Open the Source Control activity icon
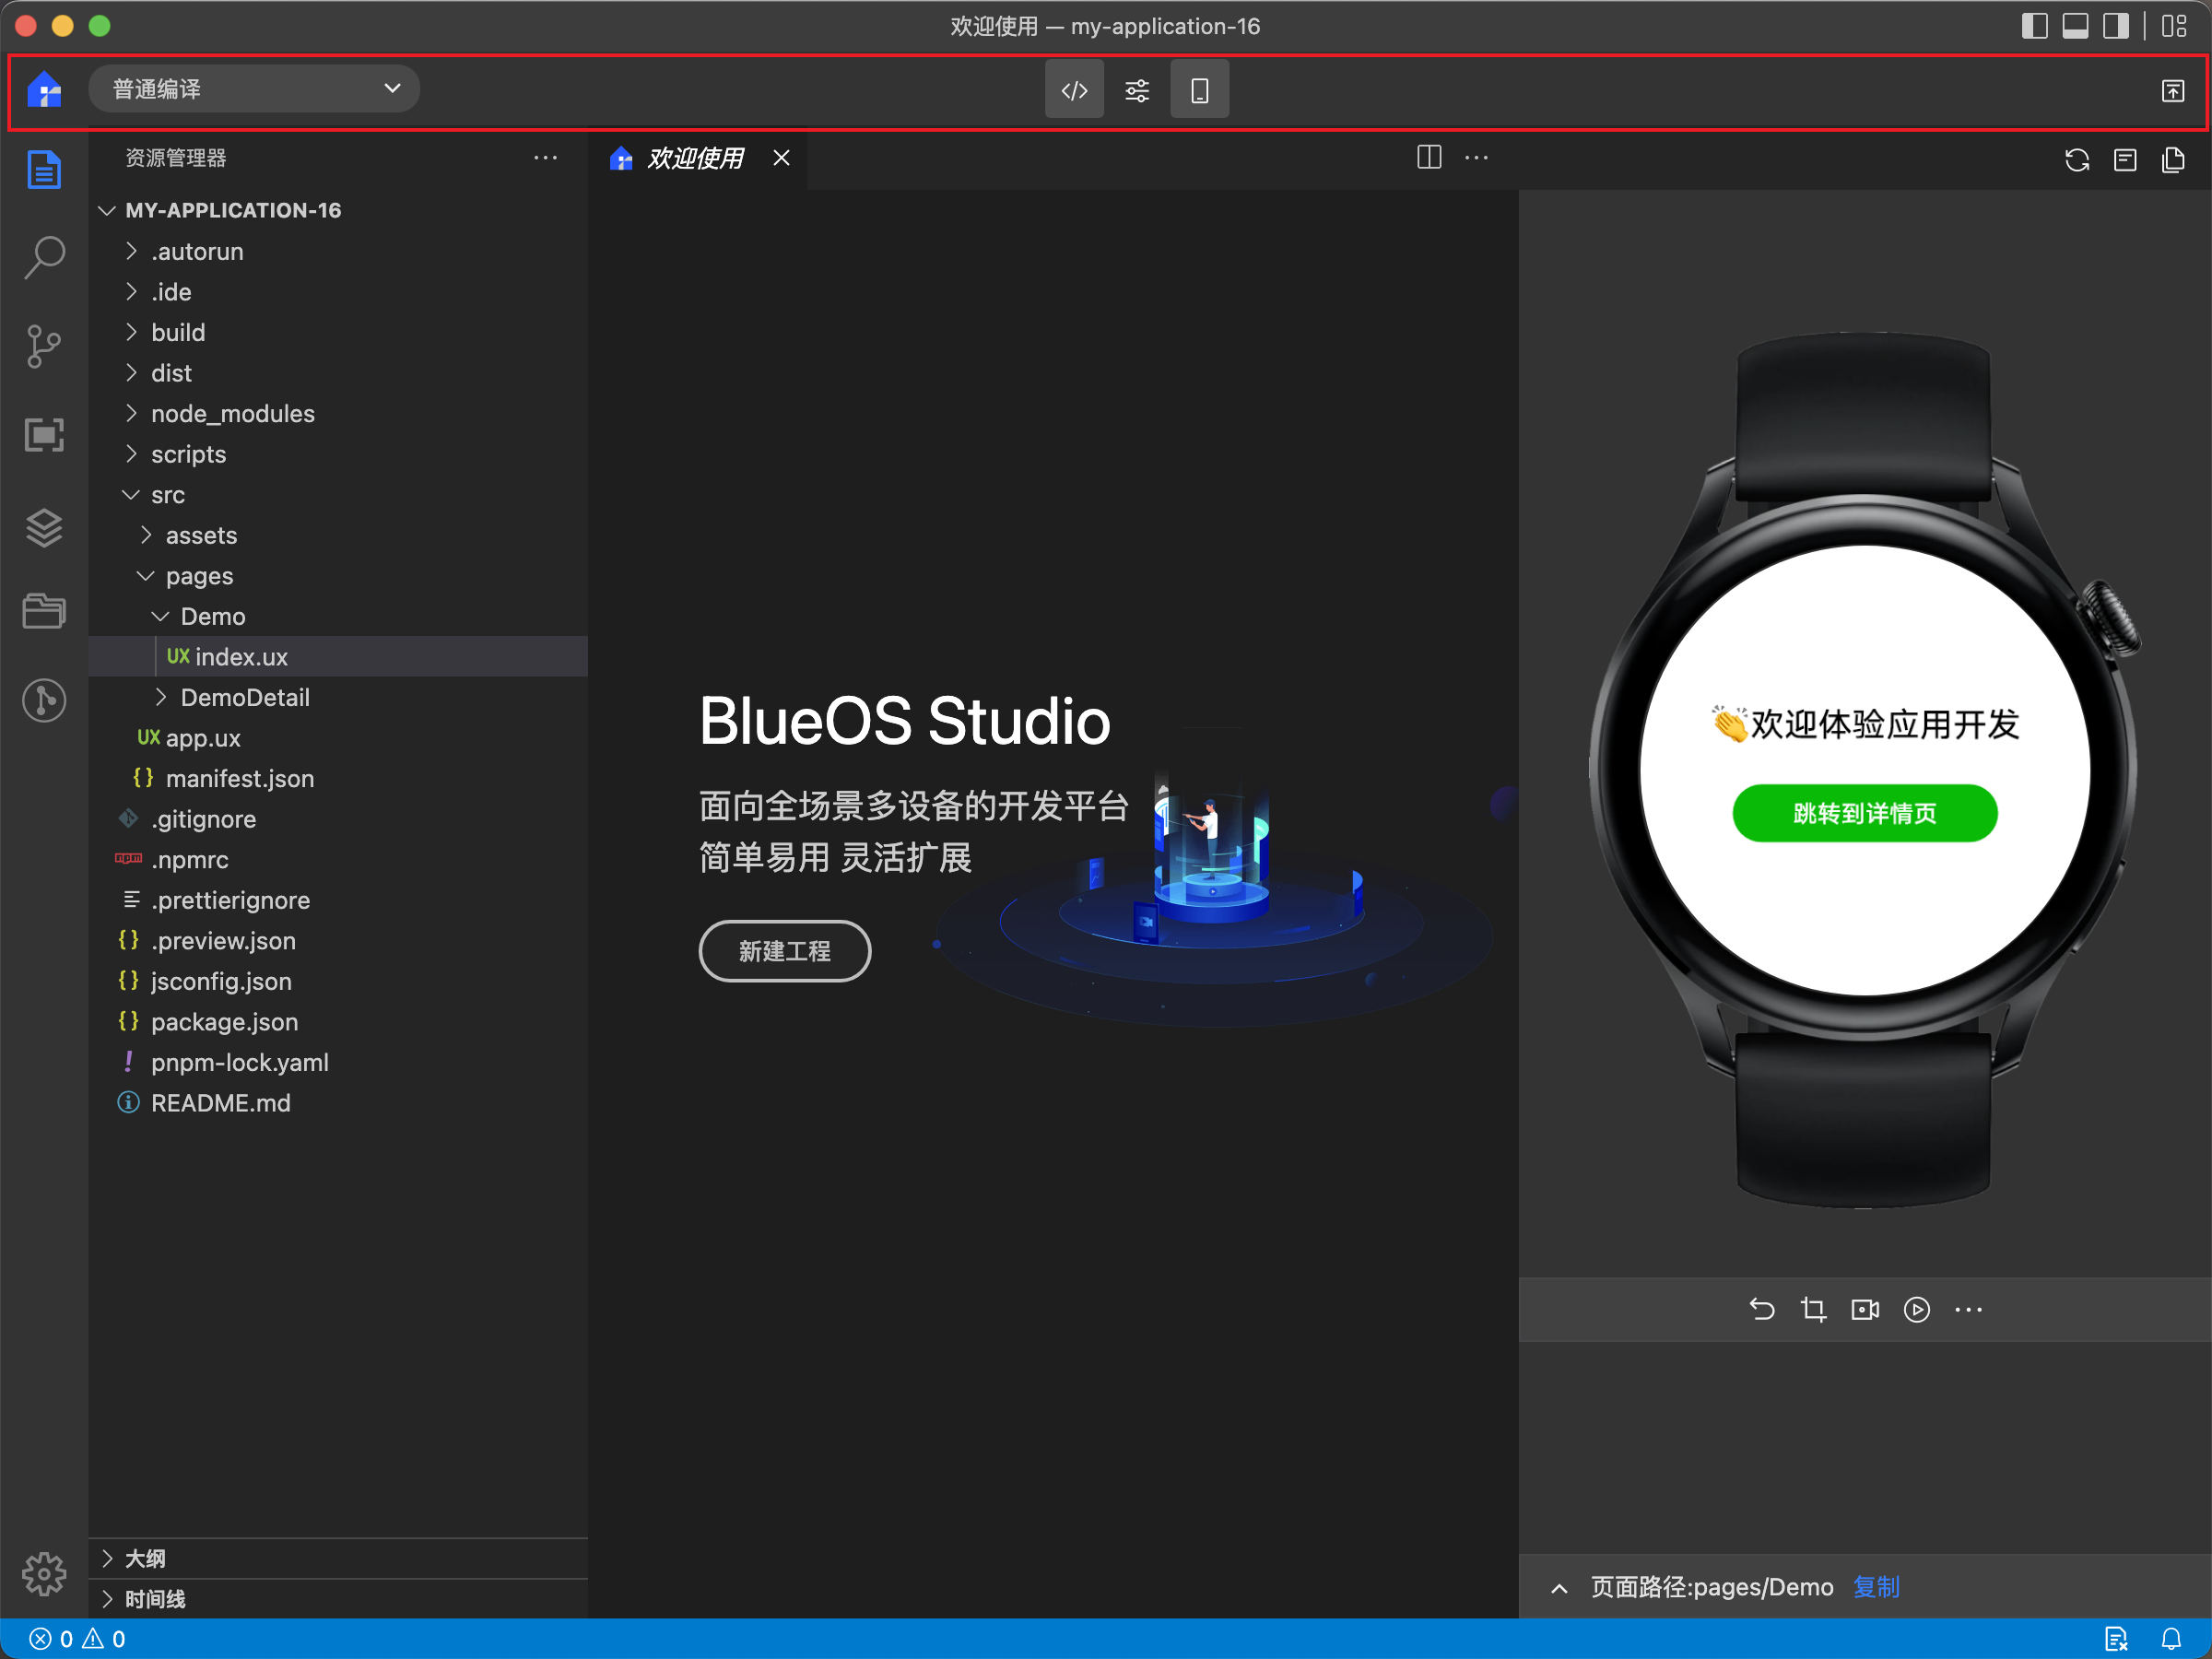 (x=44, y=347)
